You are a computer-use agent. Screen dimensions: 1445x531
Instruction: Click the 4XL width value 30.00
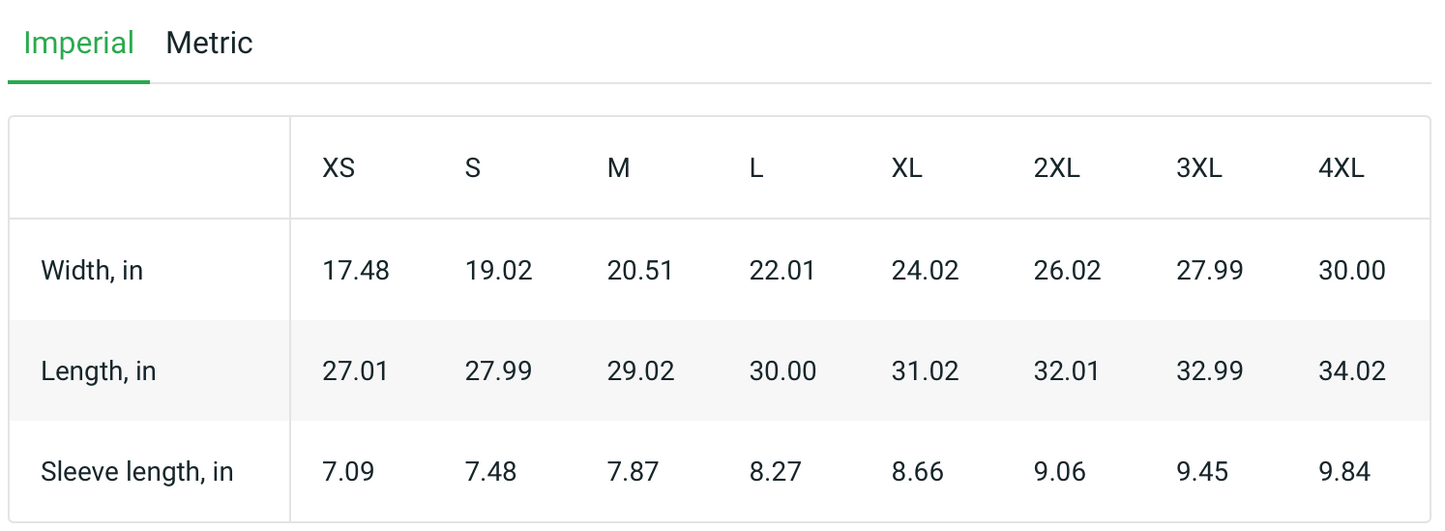1353,270
